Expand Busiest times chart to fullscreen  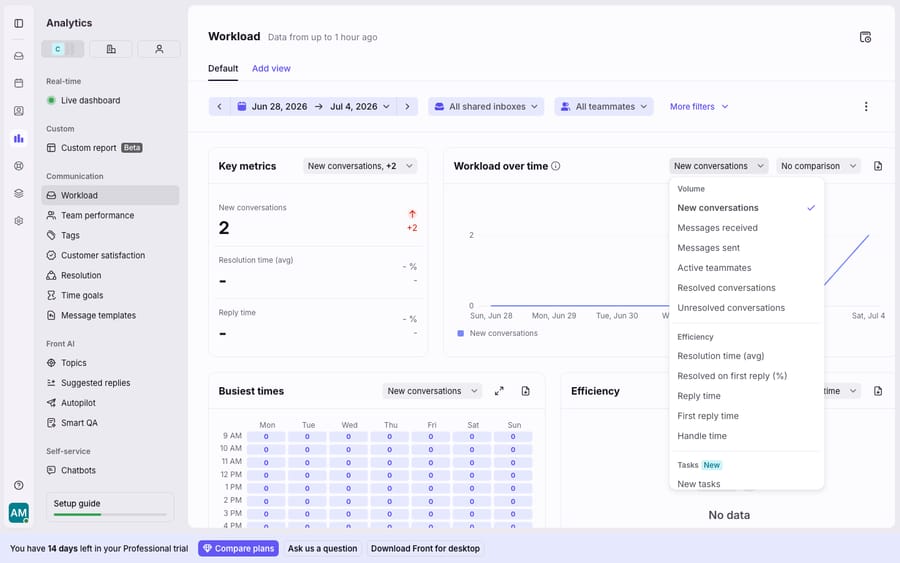pos(499,391)
